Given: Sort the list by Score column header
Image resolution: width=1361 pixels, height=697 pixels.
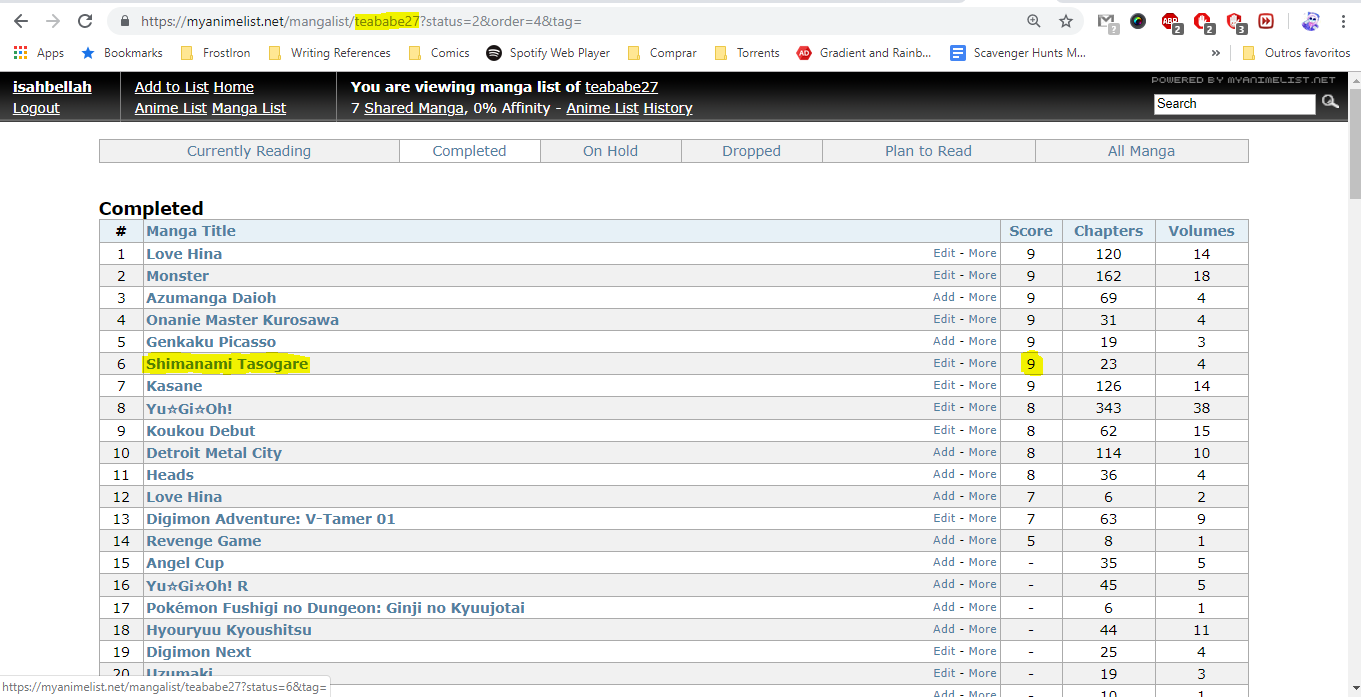Looking at the screenshot, I should point(1030,231).
